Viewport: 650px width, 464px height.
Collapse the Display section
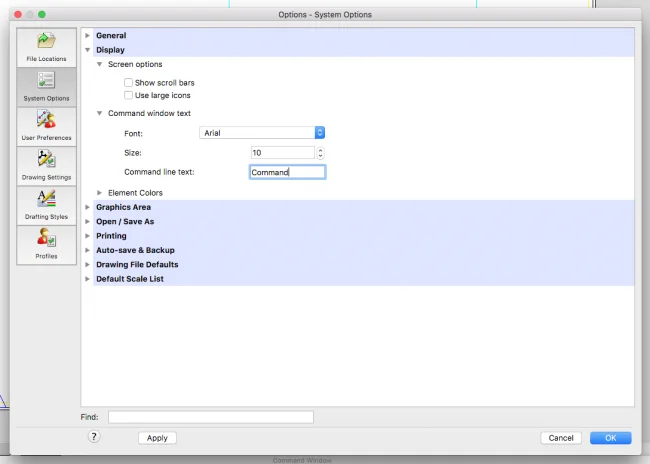pyautogui.click(x=88, y=49)
